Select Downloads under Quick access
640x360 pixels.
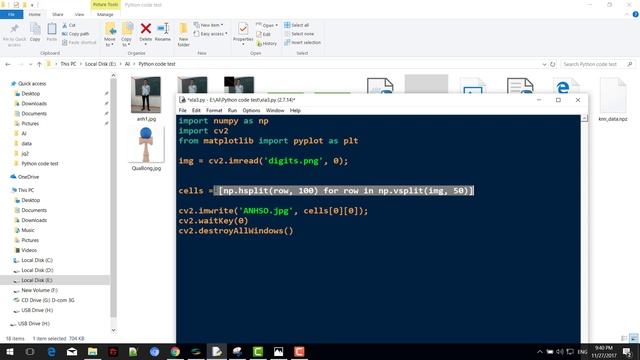34,104
